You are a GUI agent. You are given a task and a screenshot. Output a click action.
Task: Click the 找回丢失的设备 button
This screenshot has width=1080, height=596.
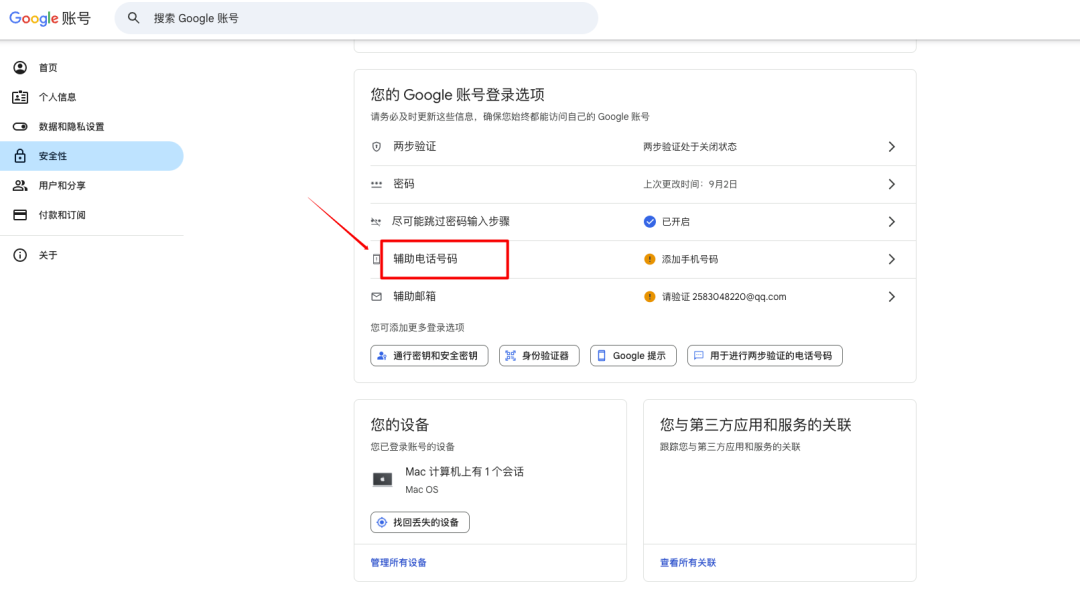point(420,522)
